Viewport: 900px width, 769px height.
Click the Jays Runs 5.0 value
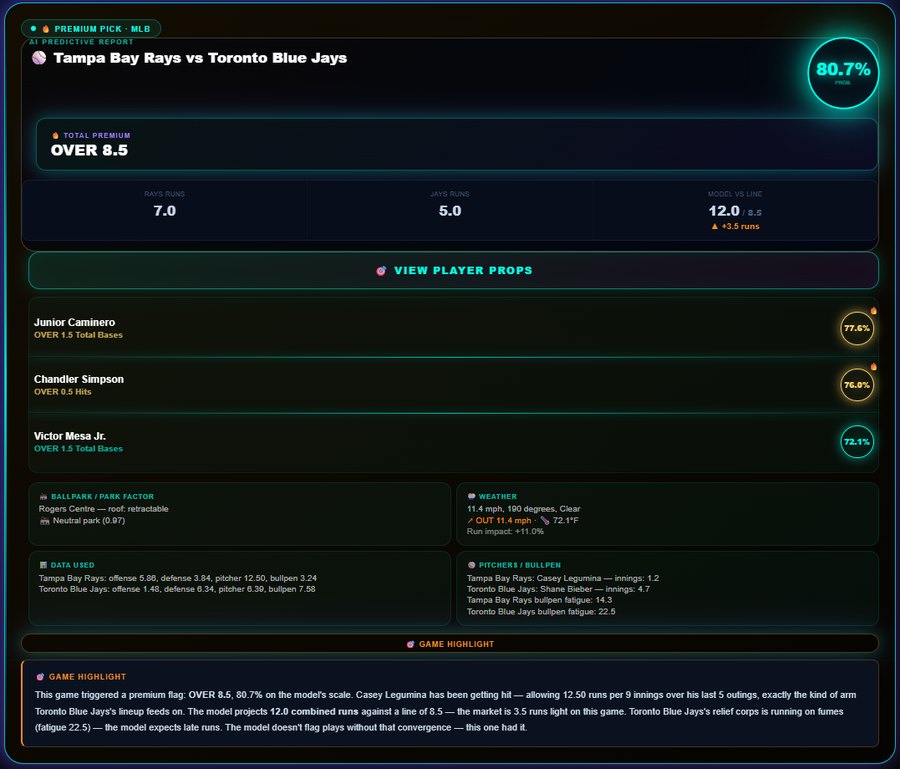click(450, 211)
